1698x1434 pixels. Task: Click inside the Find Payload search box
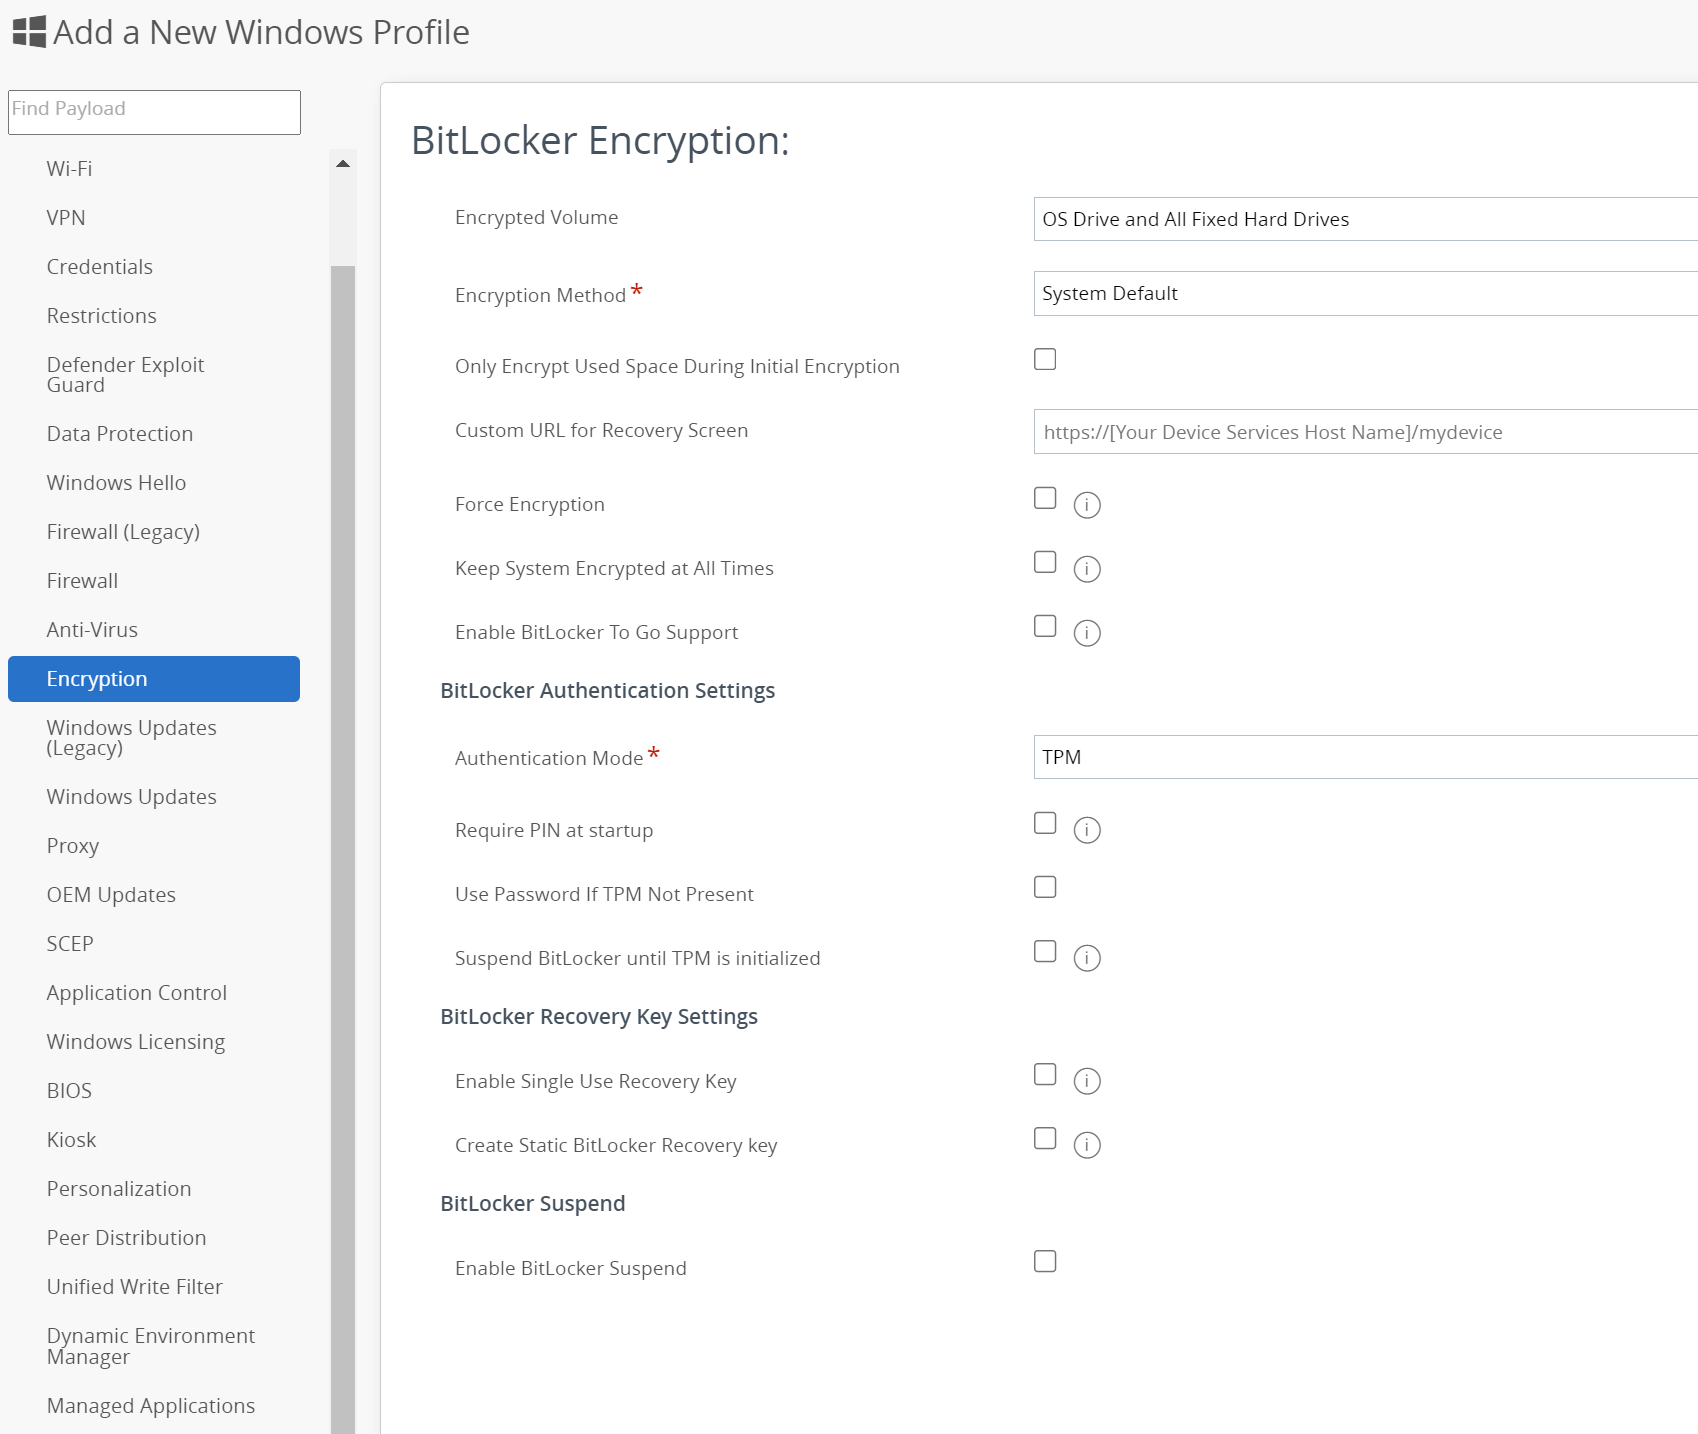[154, 111]
